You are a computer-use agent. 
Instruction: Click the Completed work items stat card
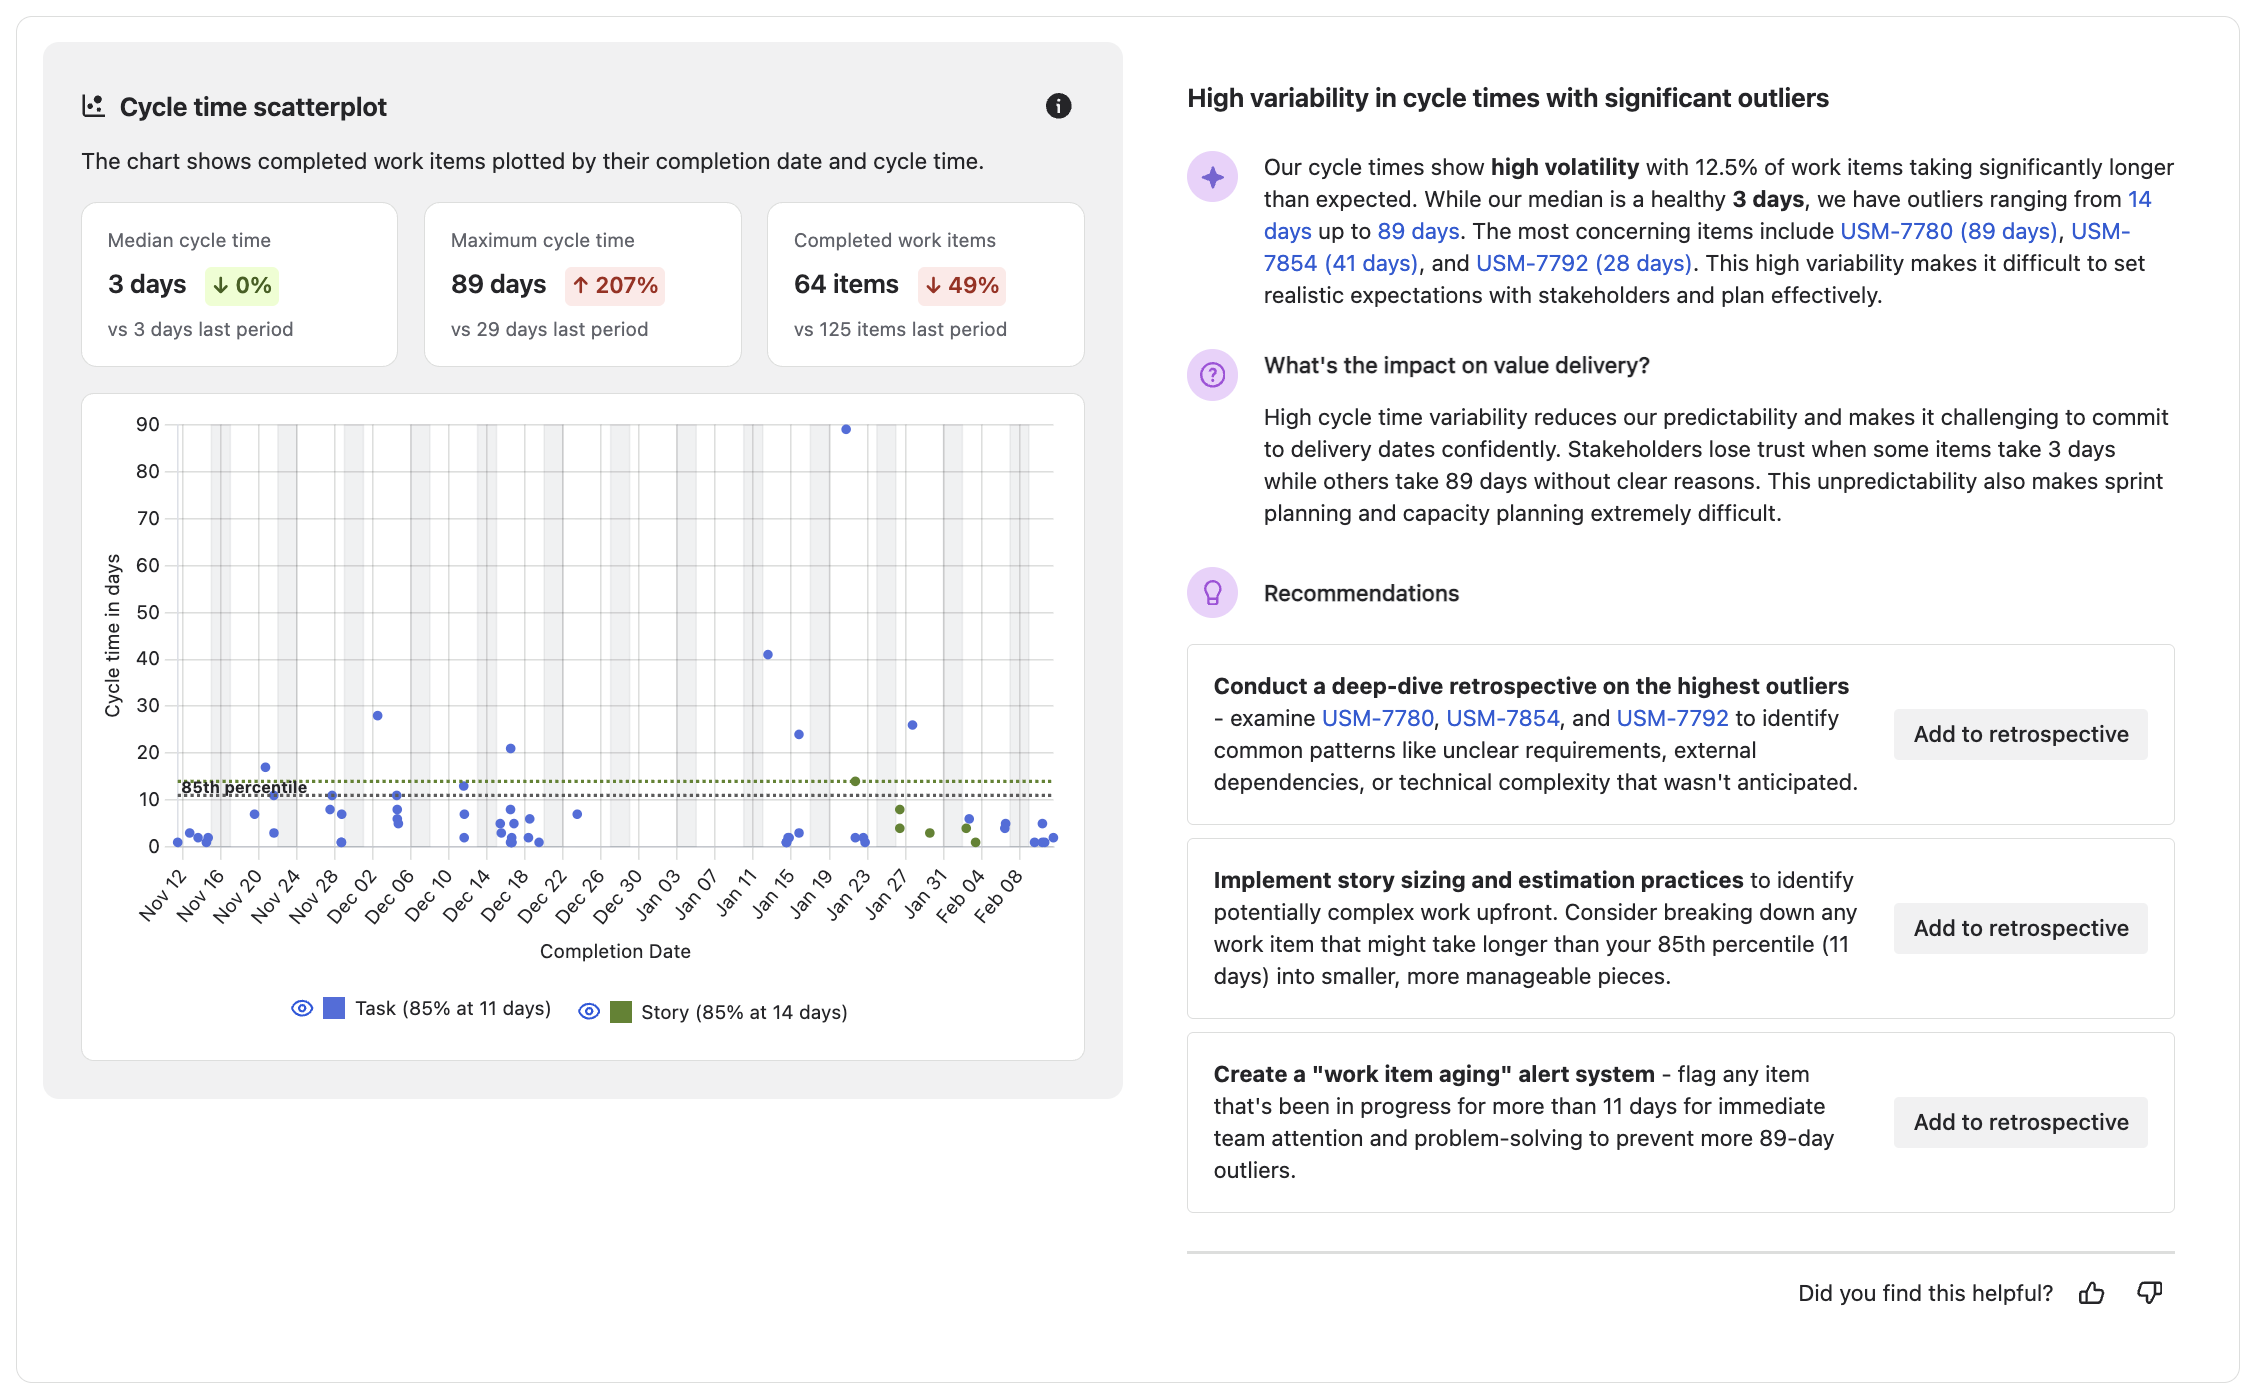(924, 284)
